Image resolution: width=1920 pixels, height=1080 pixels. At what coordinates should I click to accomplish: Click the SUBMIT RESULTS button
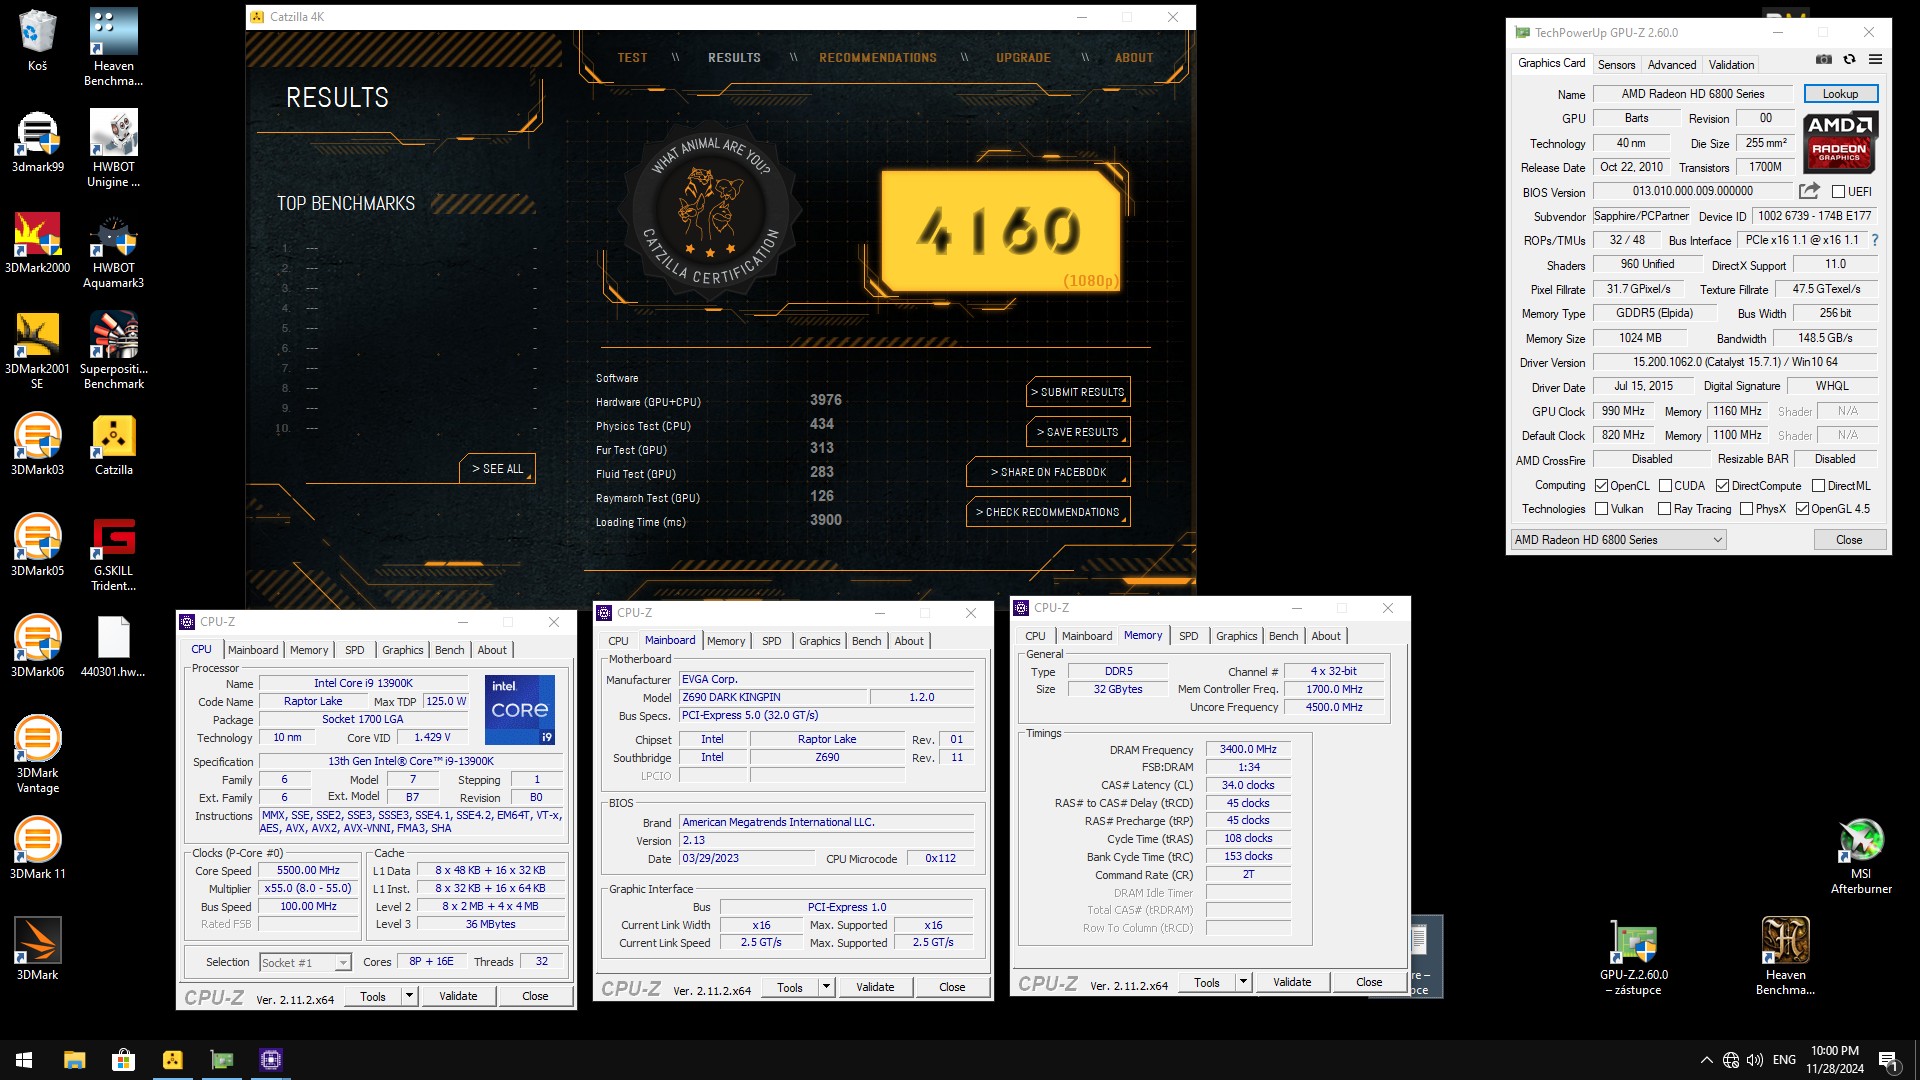tap(1078, 392)
